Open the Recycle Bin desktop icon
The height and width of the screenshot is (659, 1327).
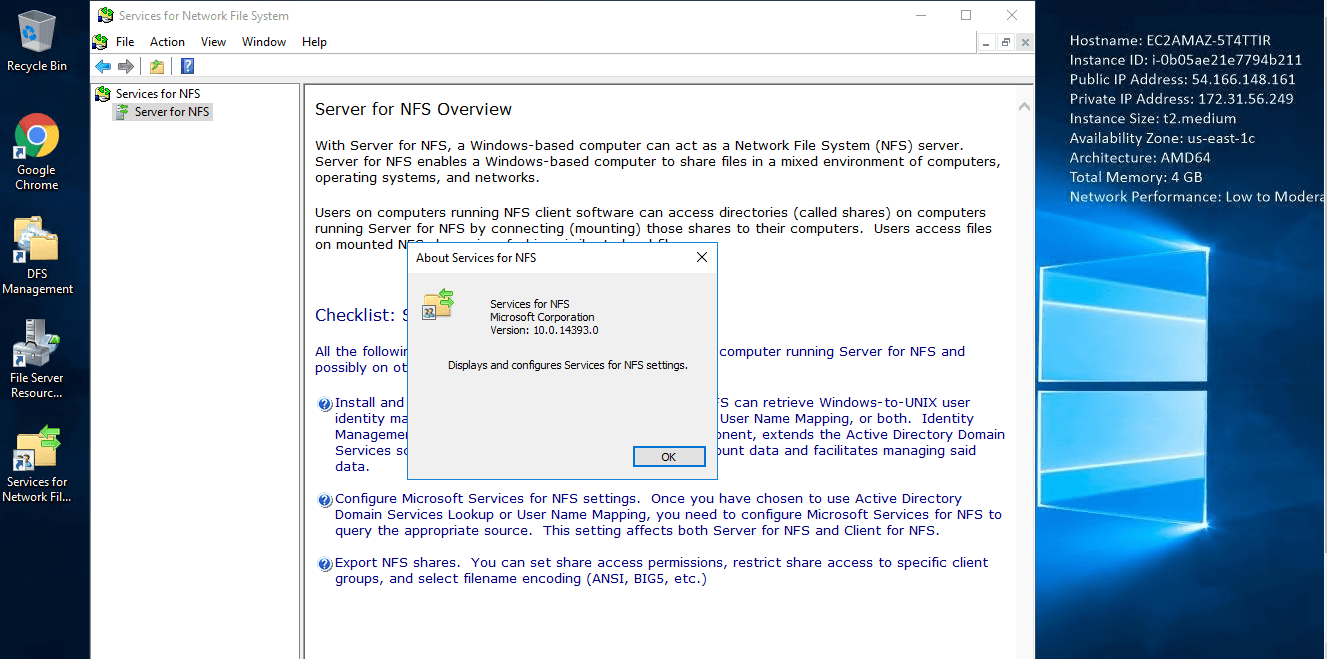[37, 41]
